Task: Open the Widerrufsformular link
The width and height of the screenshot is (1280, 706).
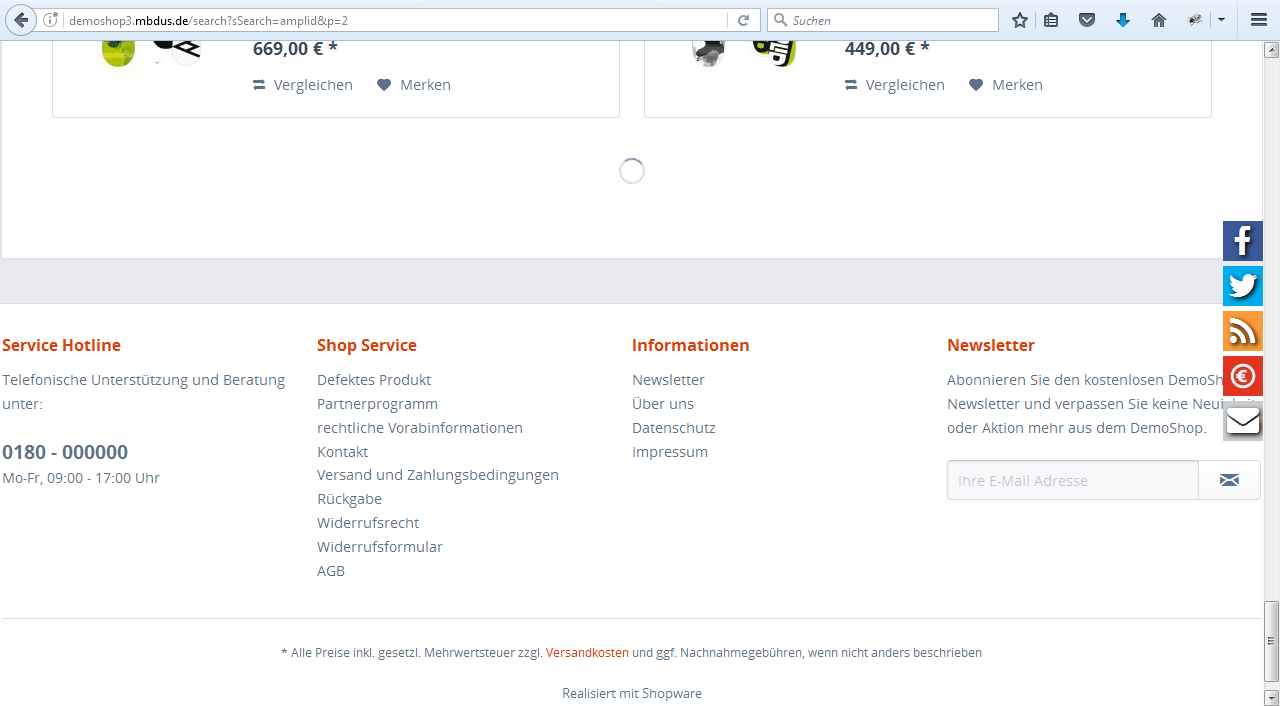Action: pos(379,547)
